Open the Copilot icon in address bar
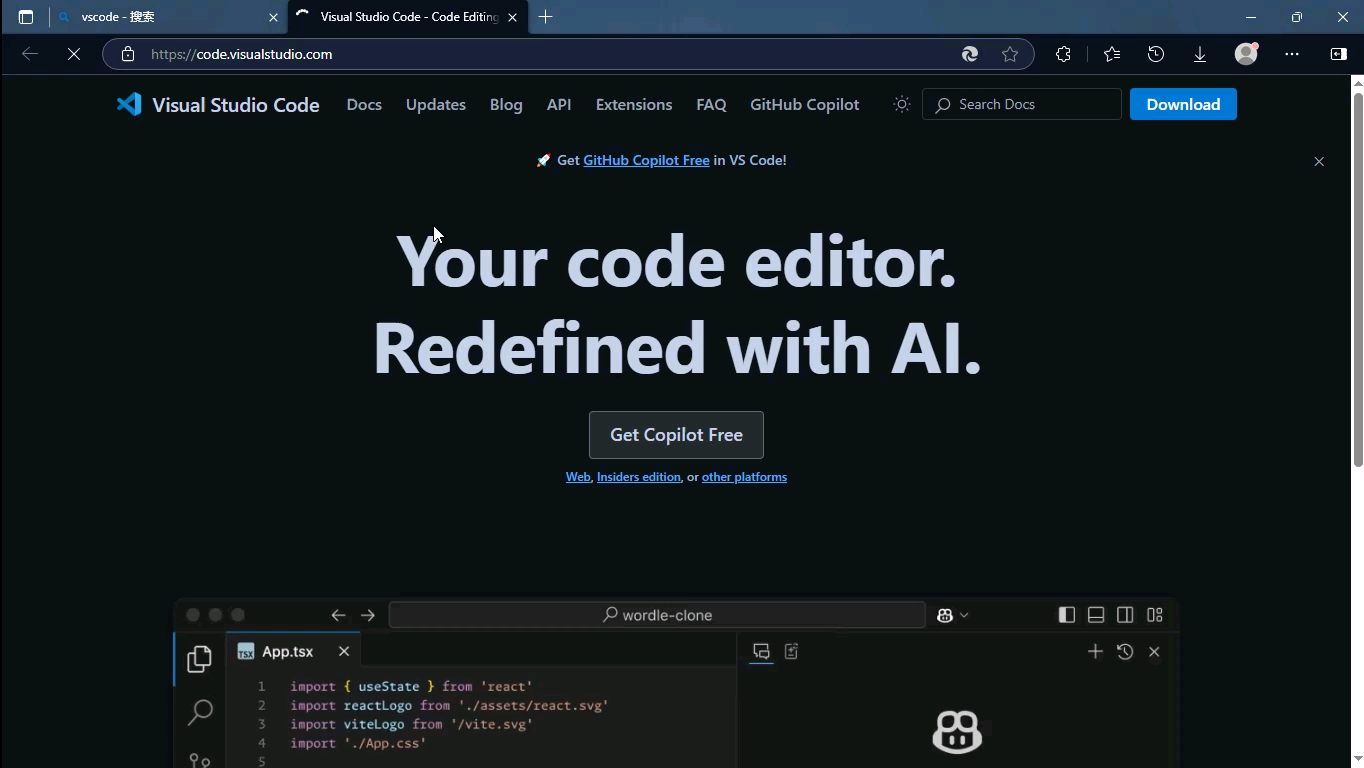Image resolution: width=1364 pixels, height=768 pixels. pyautogui.click(x=969, y=54)
